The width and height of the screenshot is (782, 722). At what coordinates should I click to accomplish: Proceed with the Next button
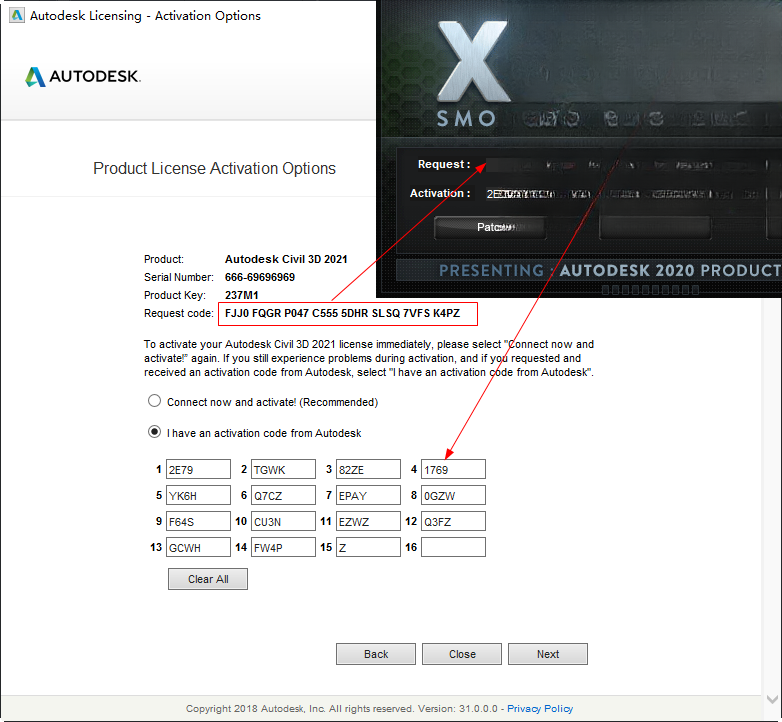tap(548, 654)
